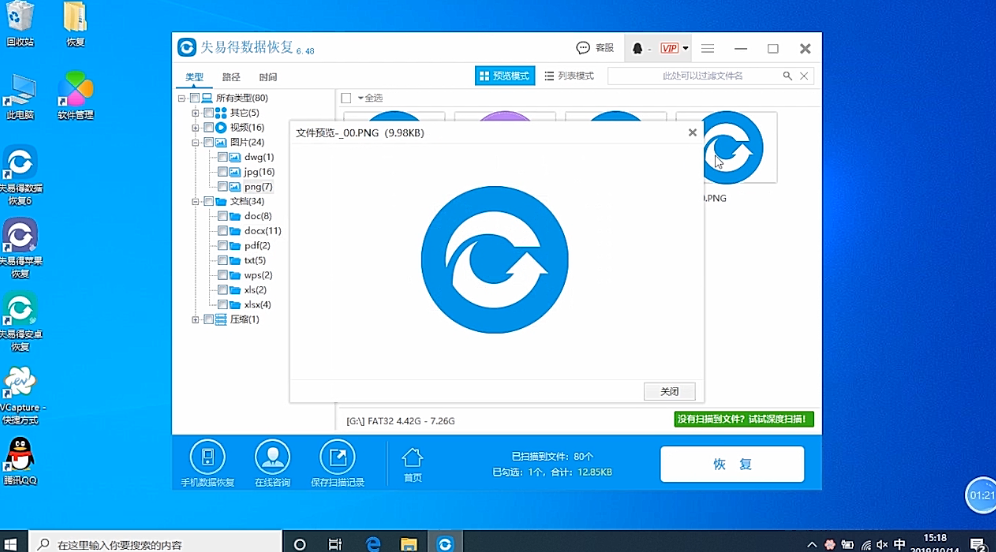Click the green 试试深度扫描 deep scan banner
This screenshot has width=996, height=552.
pos(744,419)
